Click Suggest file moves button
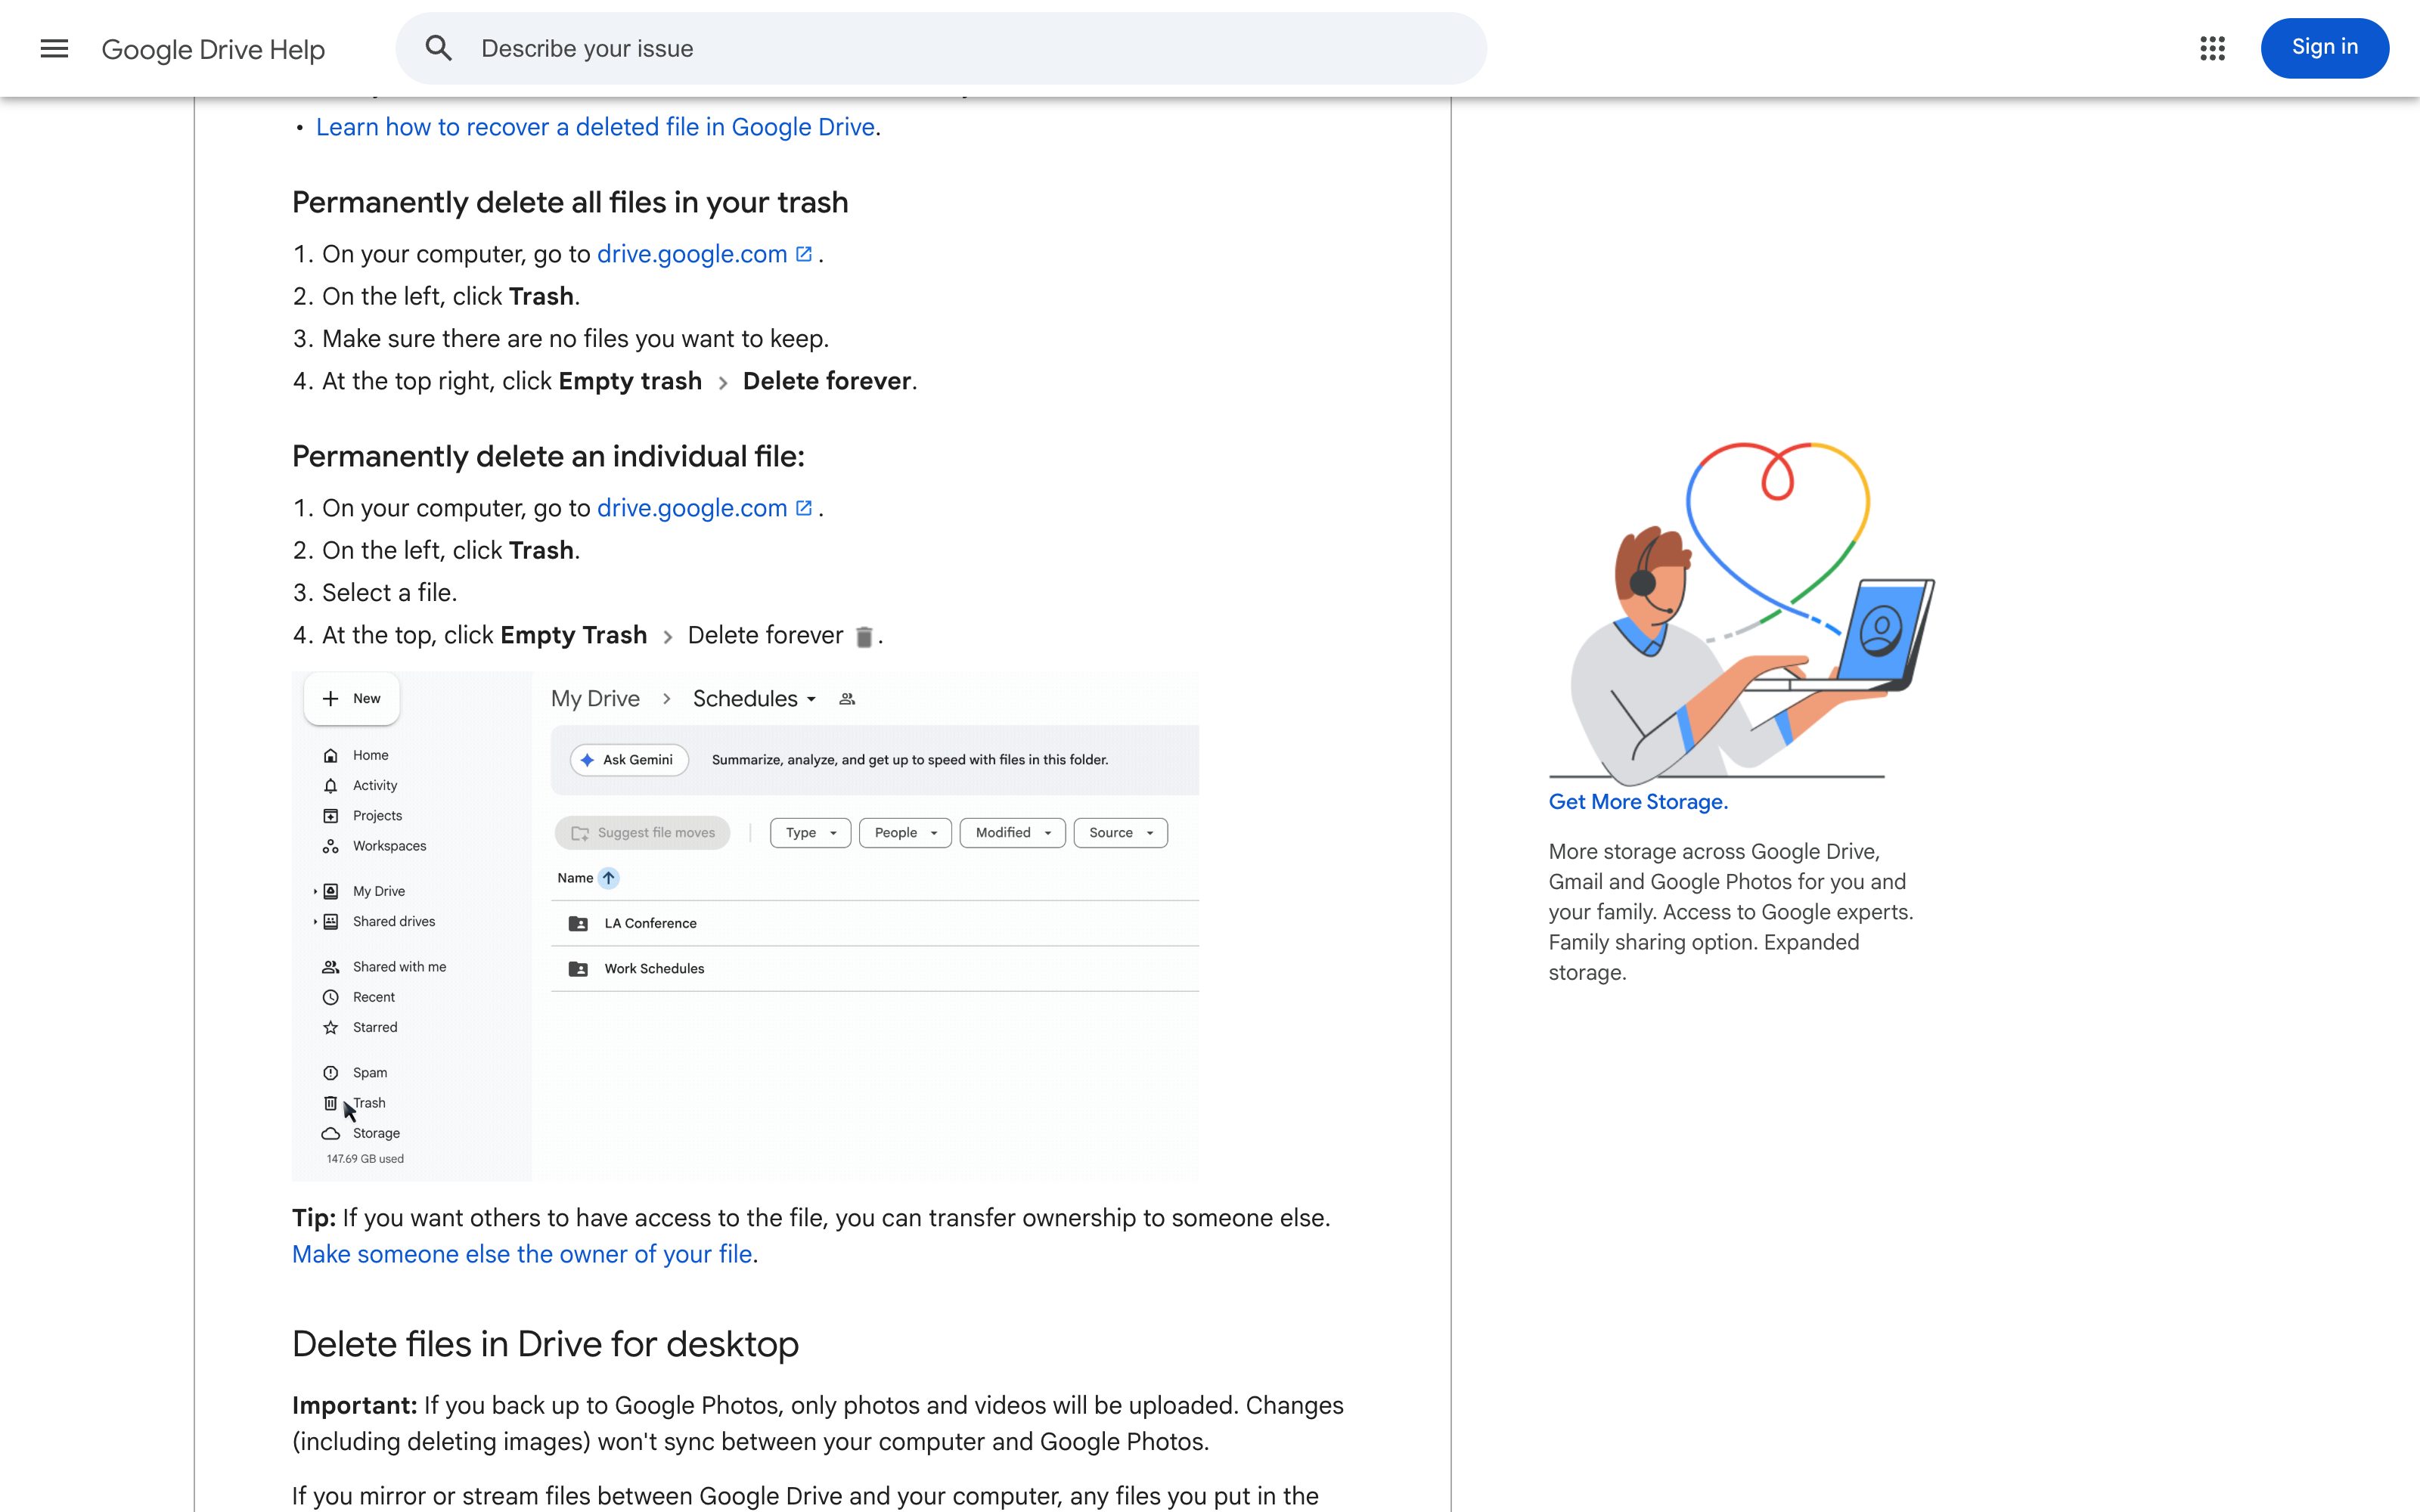 642,833
